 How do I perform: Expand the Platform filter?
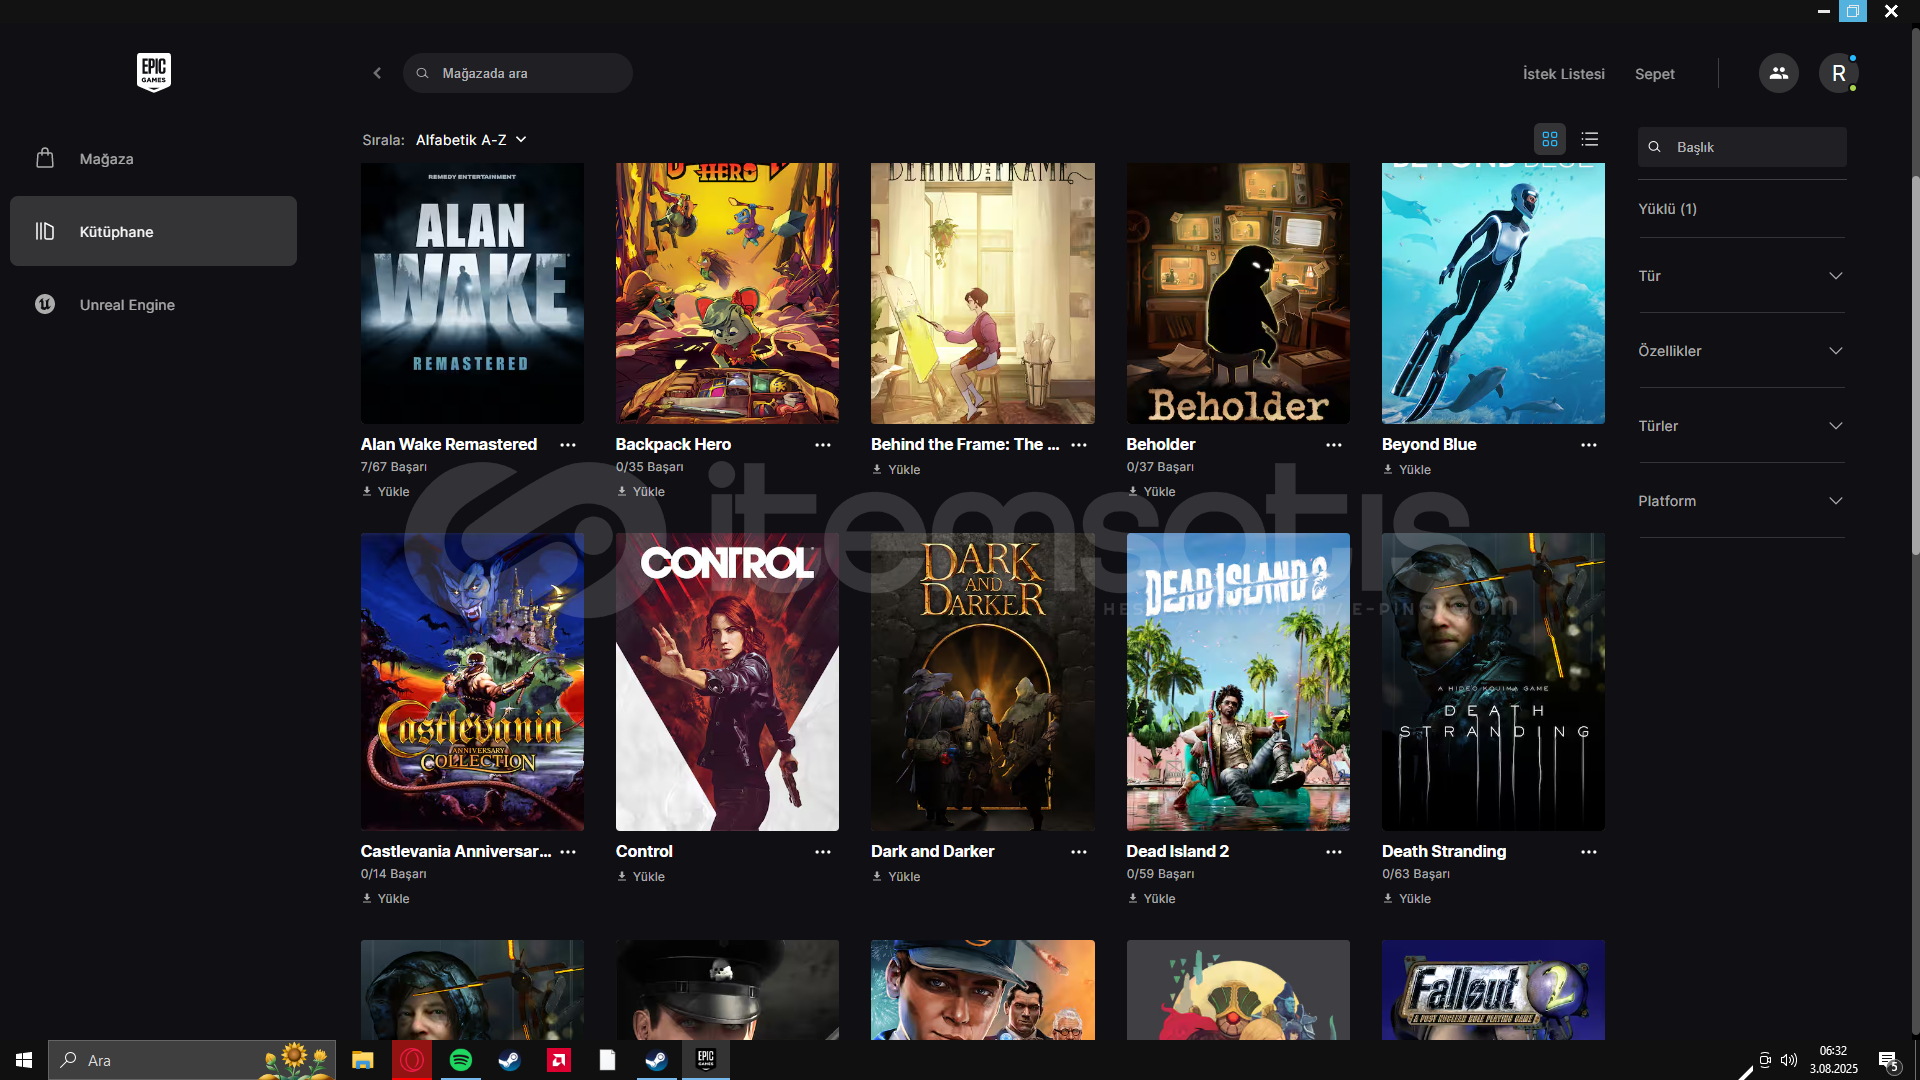click(x=1741, y=501)
